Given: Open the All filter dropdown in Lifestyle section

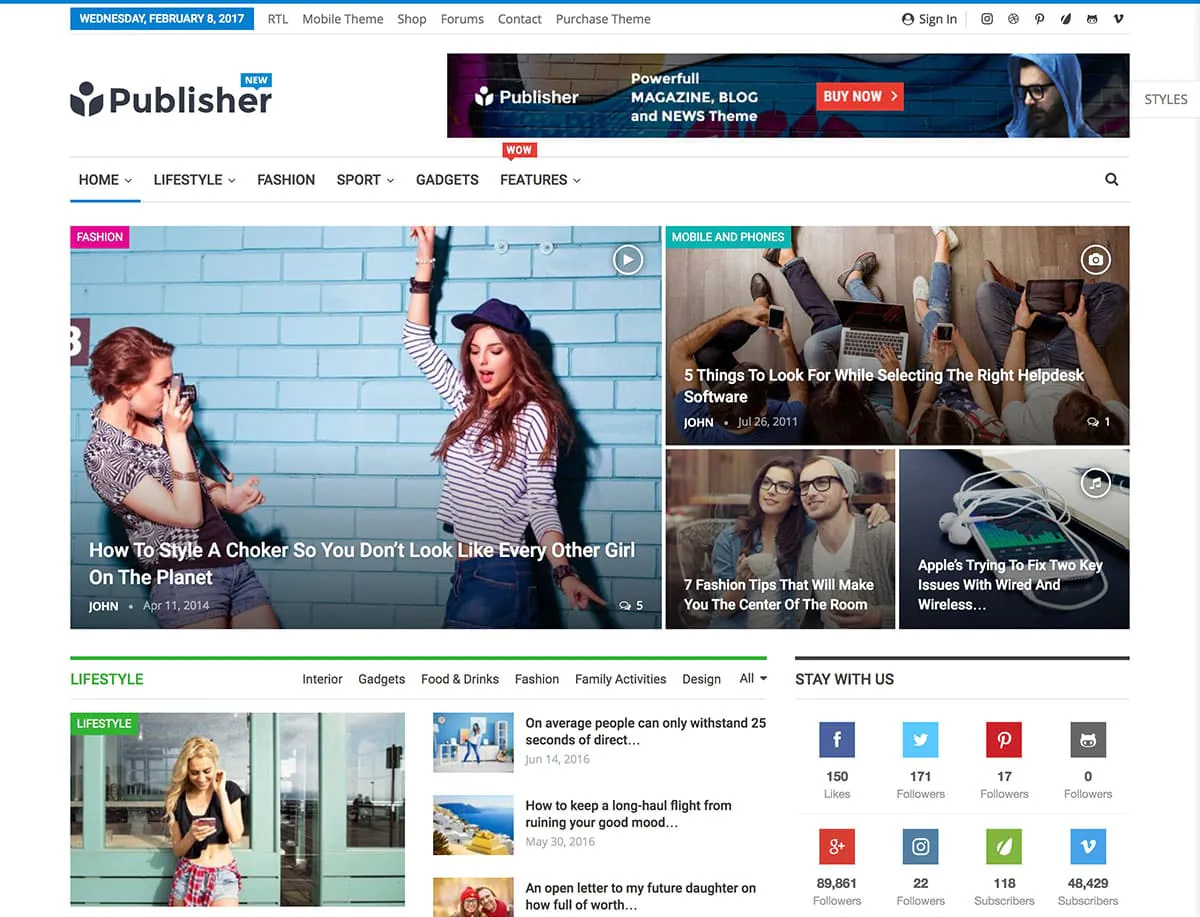Looking at the screenshot, I should pyautogui.click(x=753, y=678).
